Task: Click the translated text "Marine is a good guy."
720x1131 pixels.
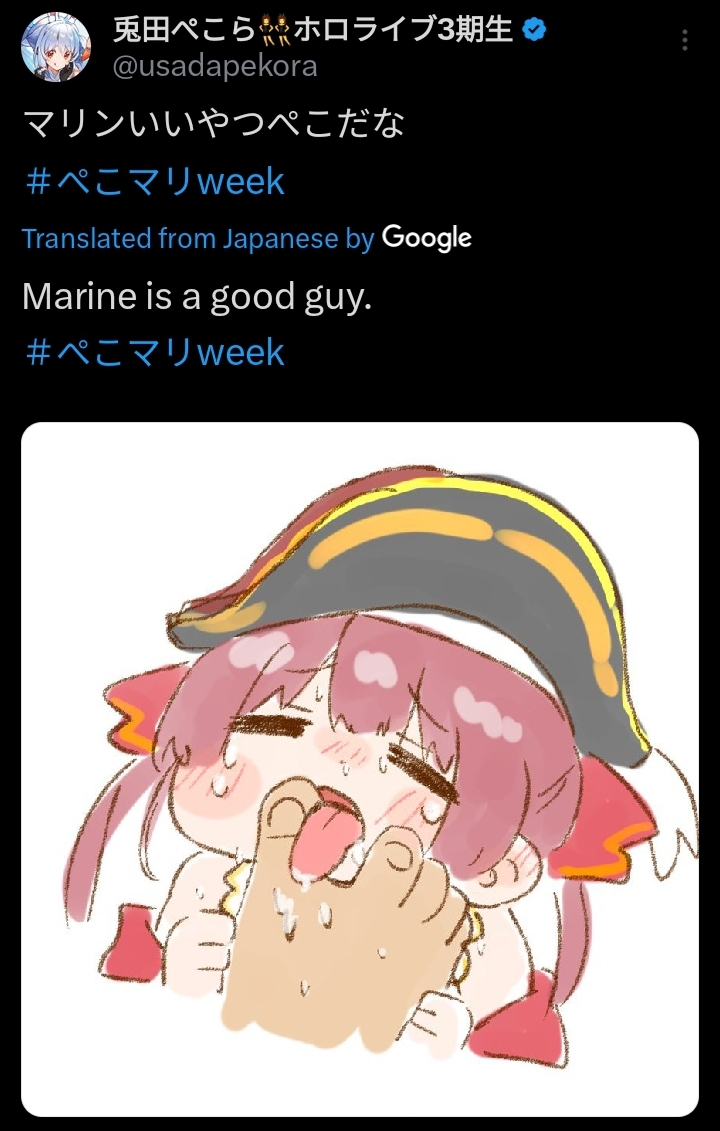Action: [x=197, y=296]
